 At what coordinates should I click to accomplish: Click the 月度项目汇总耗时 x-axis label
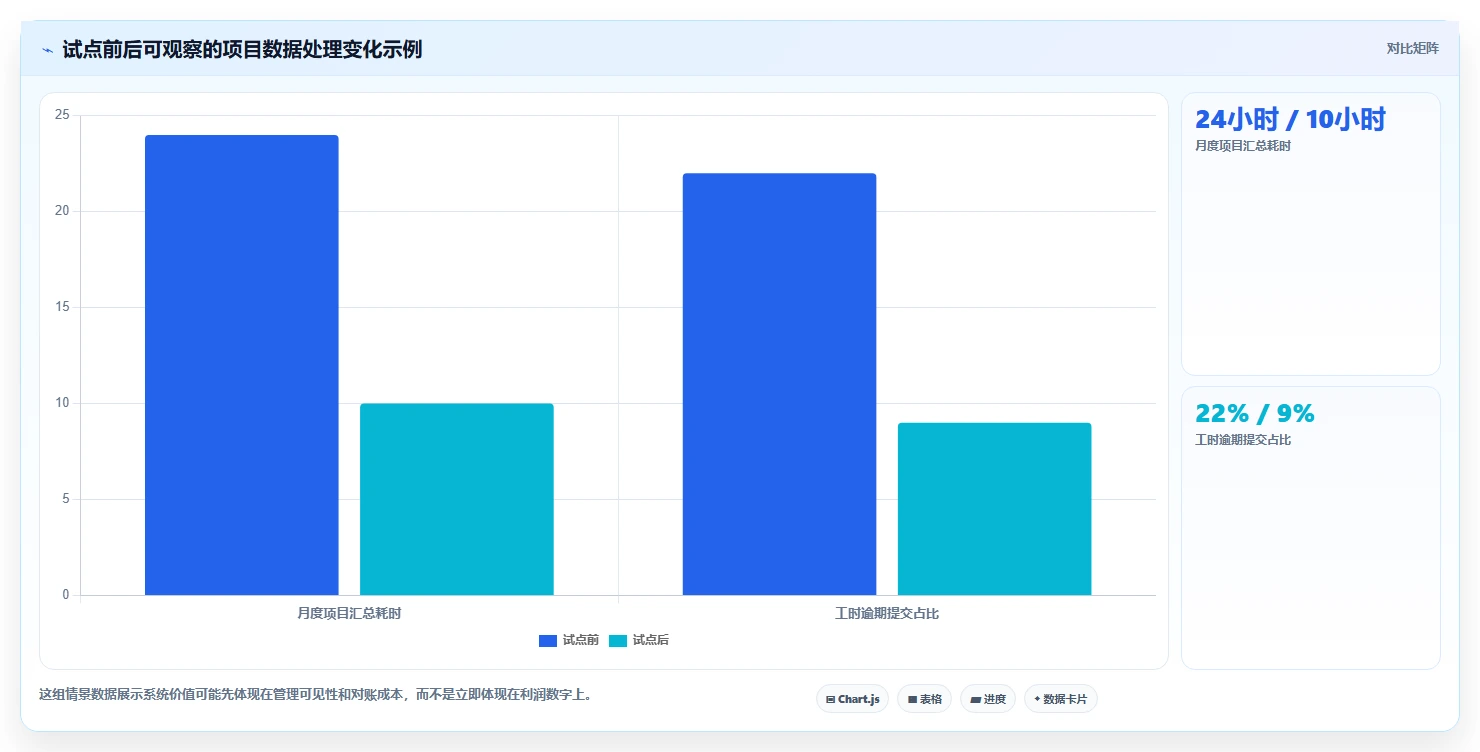[x=349, y=613]
